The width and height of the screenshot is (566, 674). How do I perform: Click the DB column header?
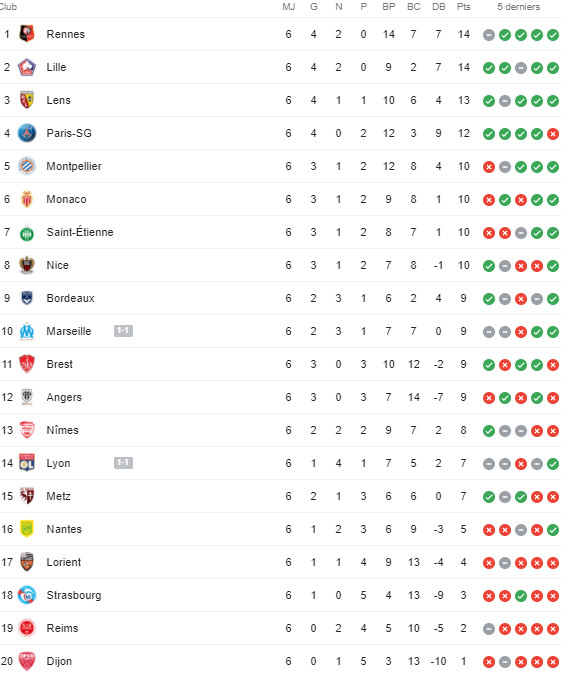(x=438, y=7)
